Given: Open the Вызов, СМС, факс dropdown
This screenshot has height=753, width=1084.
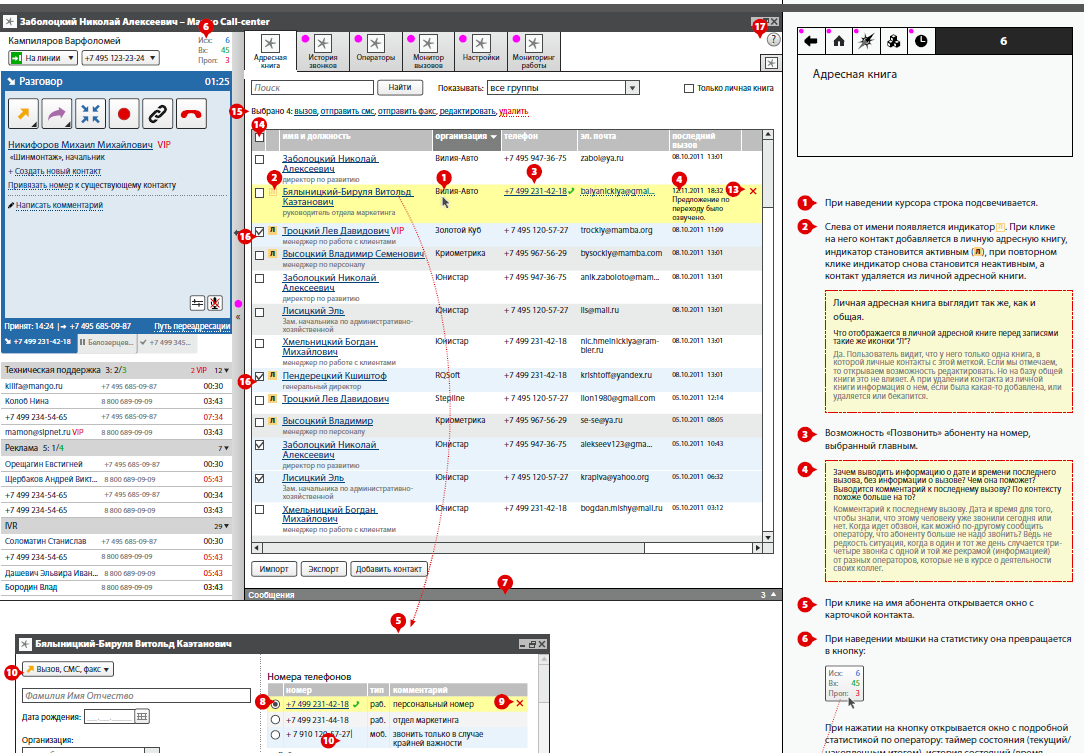Looking at the screenshot, I should click(x=68, y=669).
